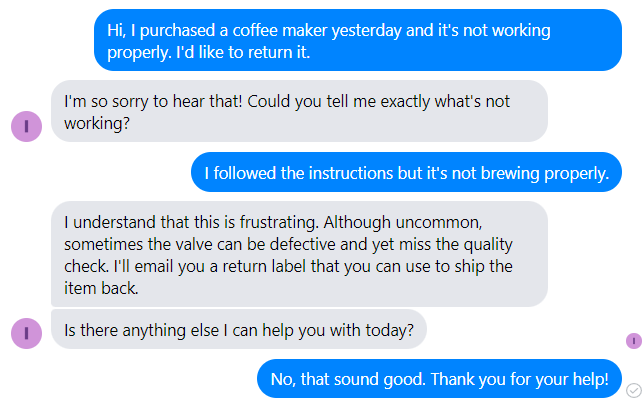Select the "I'm so sorry to hear that" message
The image size is (644, 403).
tap(298, 111)
